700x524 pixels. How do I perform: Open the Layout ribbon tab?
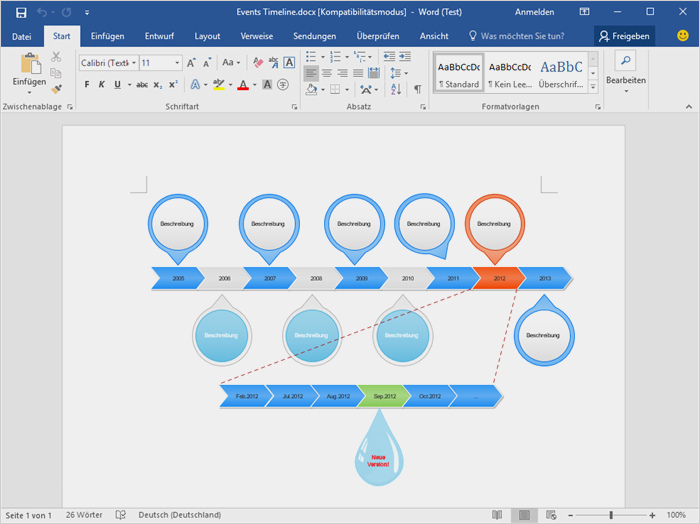pyautogui.click(x=207, y=36)
